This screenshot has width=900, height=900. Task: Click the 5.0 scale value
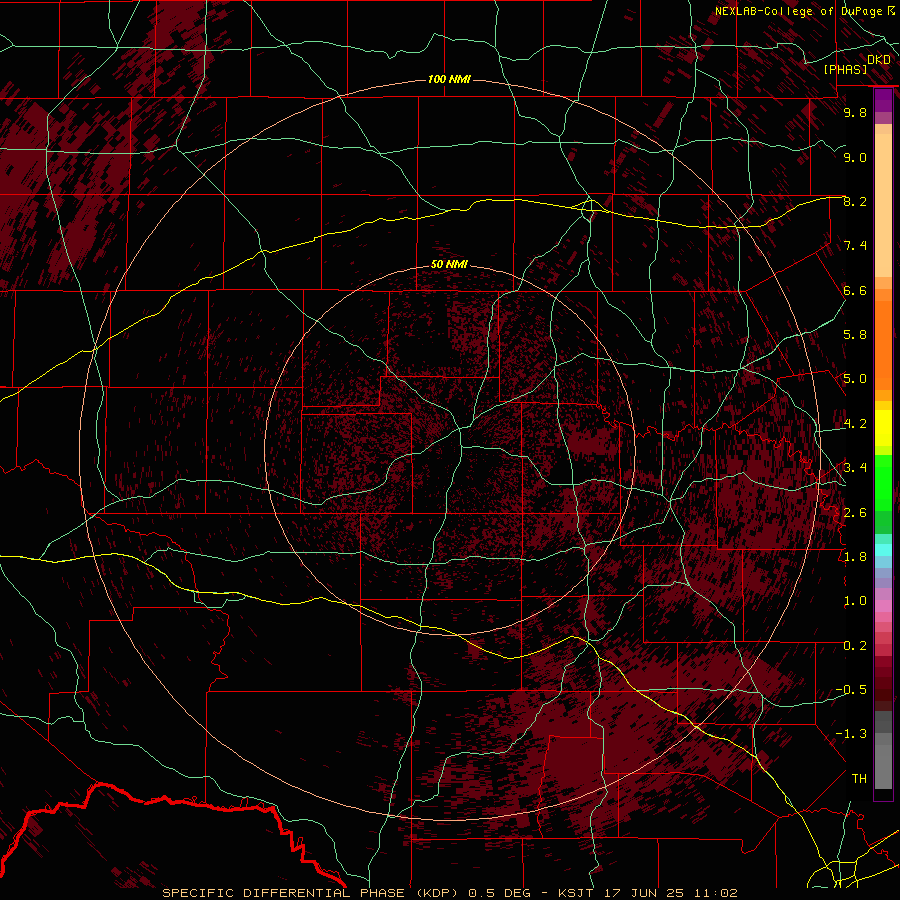click(855, 379)
